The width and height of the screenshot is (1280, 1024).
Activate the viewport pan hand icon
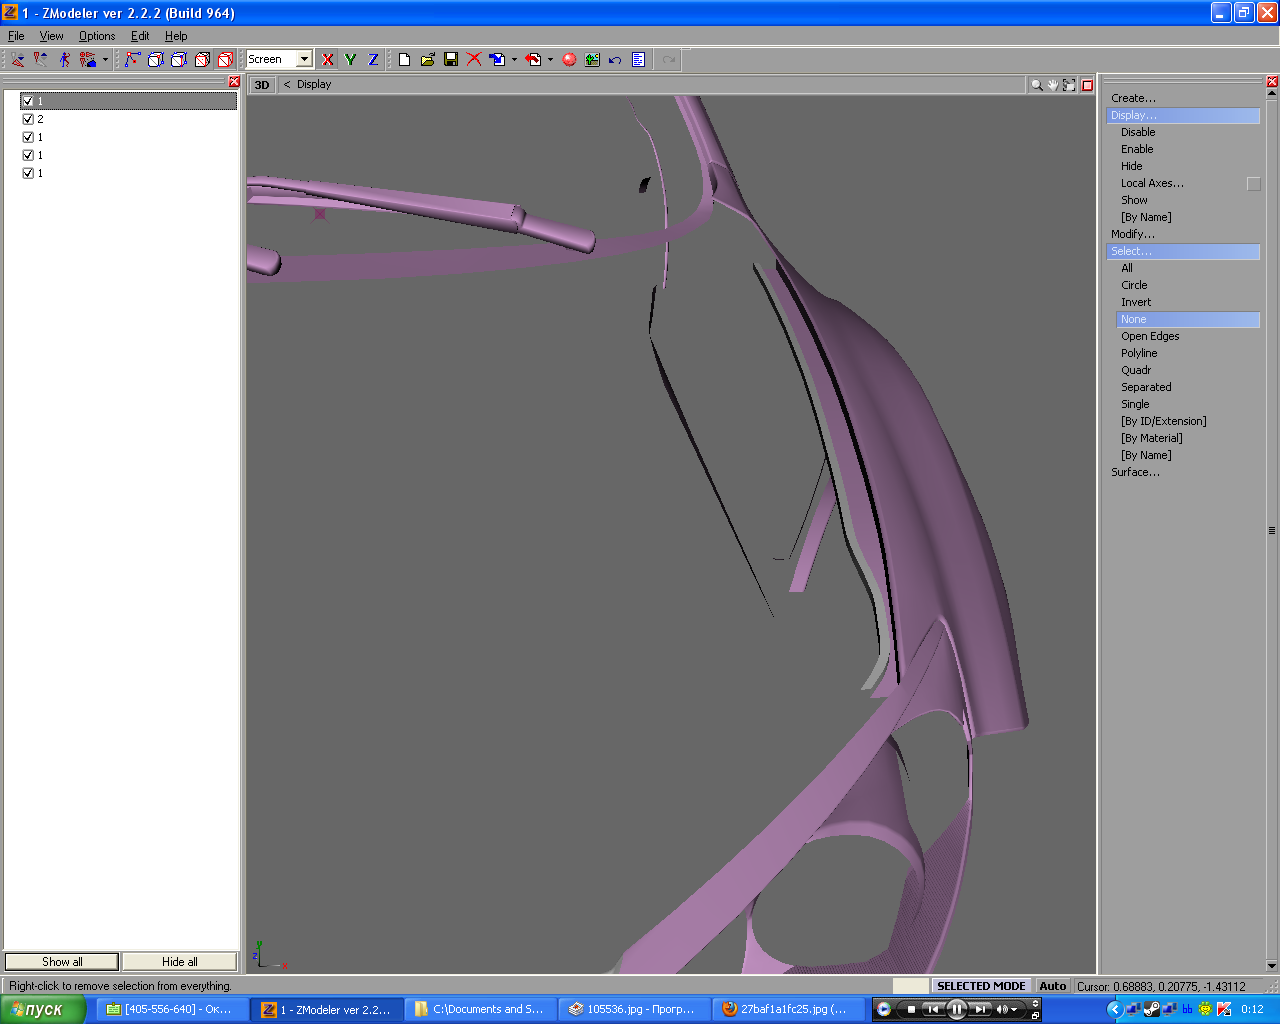coord(1053,85)
